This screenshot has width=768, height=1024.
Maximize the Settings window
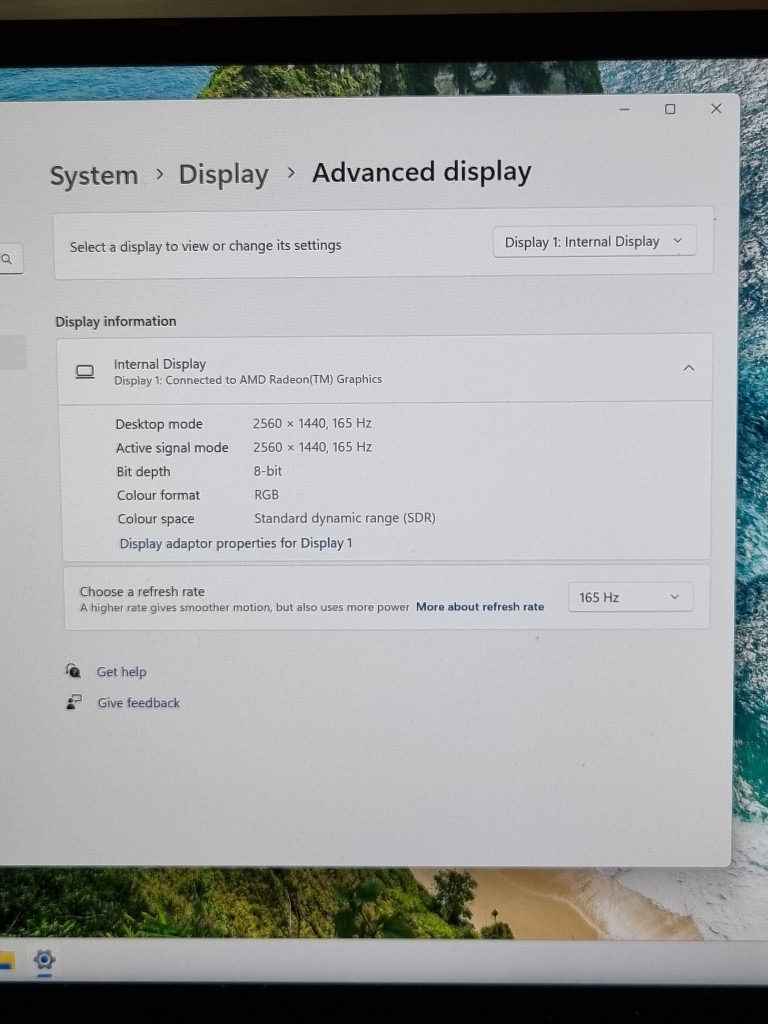tap(670, 109)
